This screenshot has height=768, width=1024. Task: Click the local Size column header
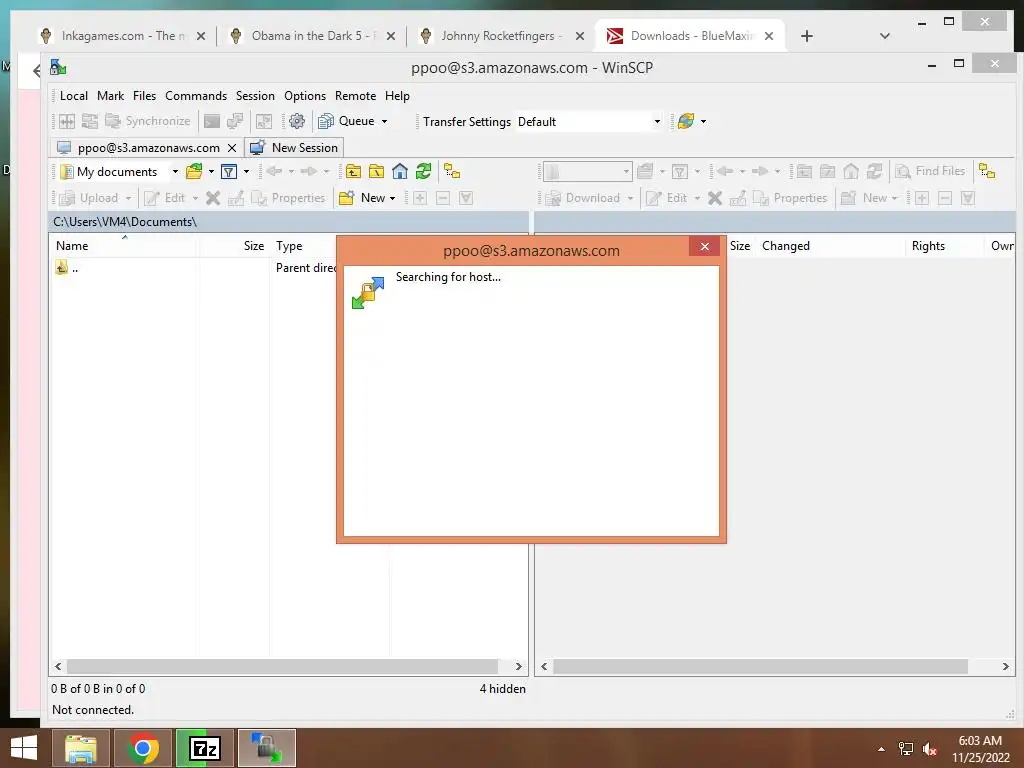[x=235, y=246]
